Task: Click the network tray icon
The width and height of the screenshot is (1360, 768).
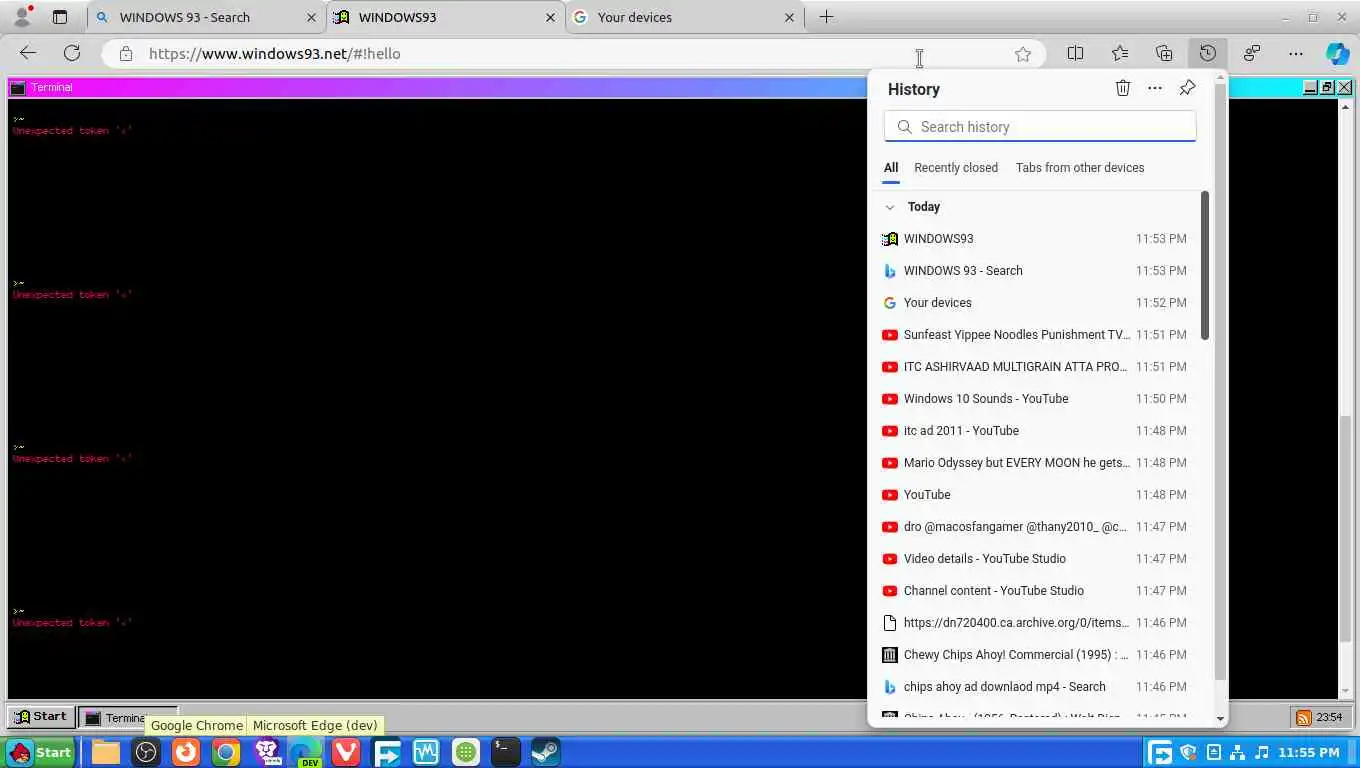Action: [x=1237, y=752]
